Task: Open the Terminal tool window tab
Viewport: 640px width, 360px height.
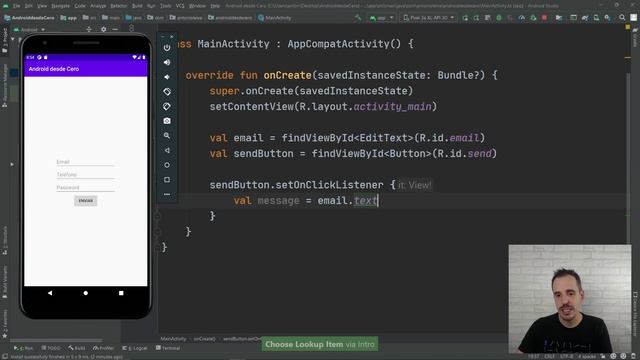Action: click(x=168, y=348)
